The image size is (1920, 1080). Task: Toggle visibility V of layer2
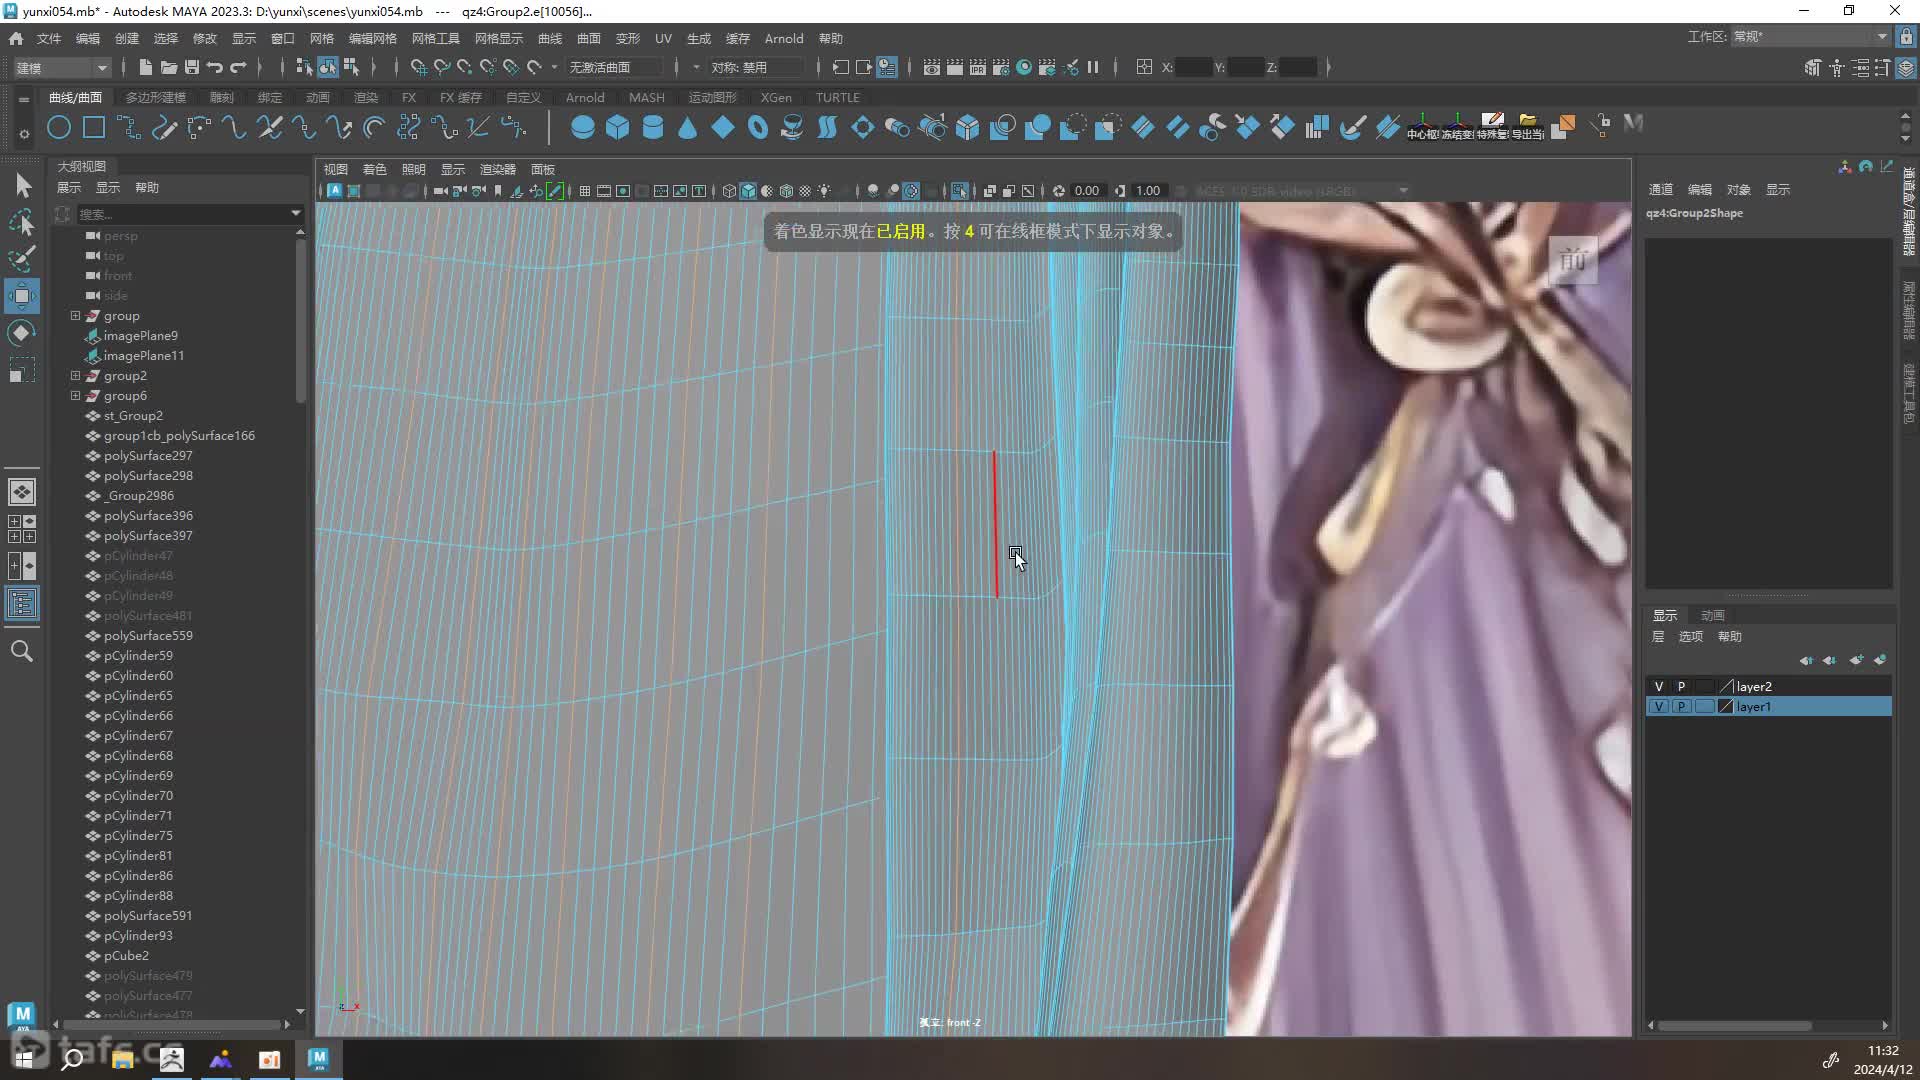1659,687
